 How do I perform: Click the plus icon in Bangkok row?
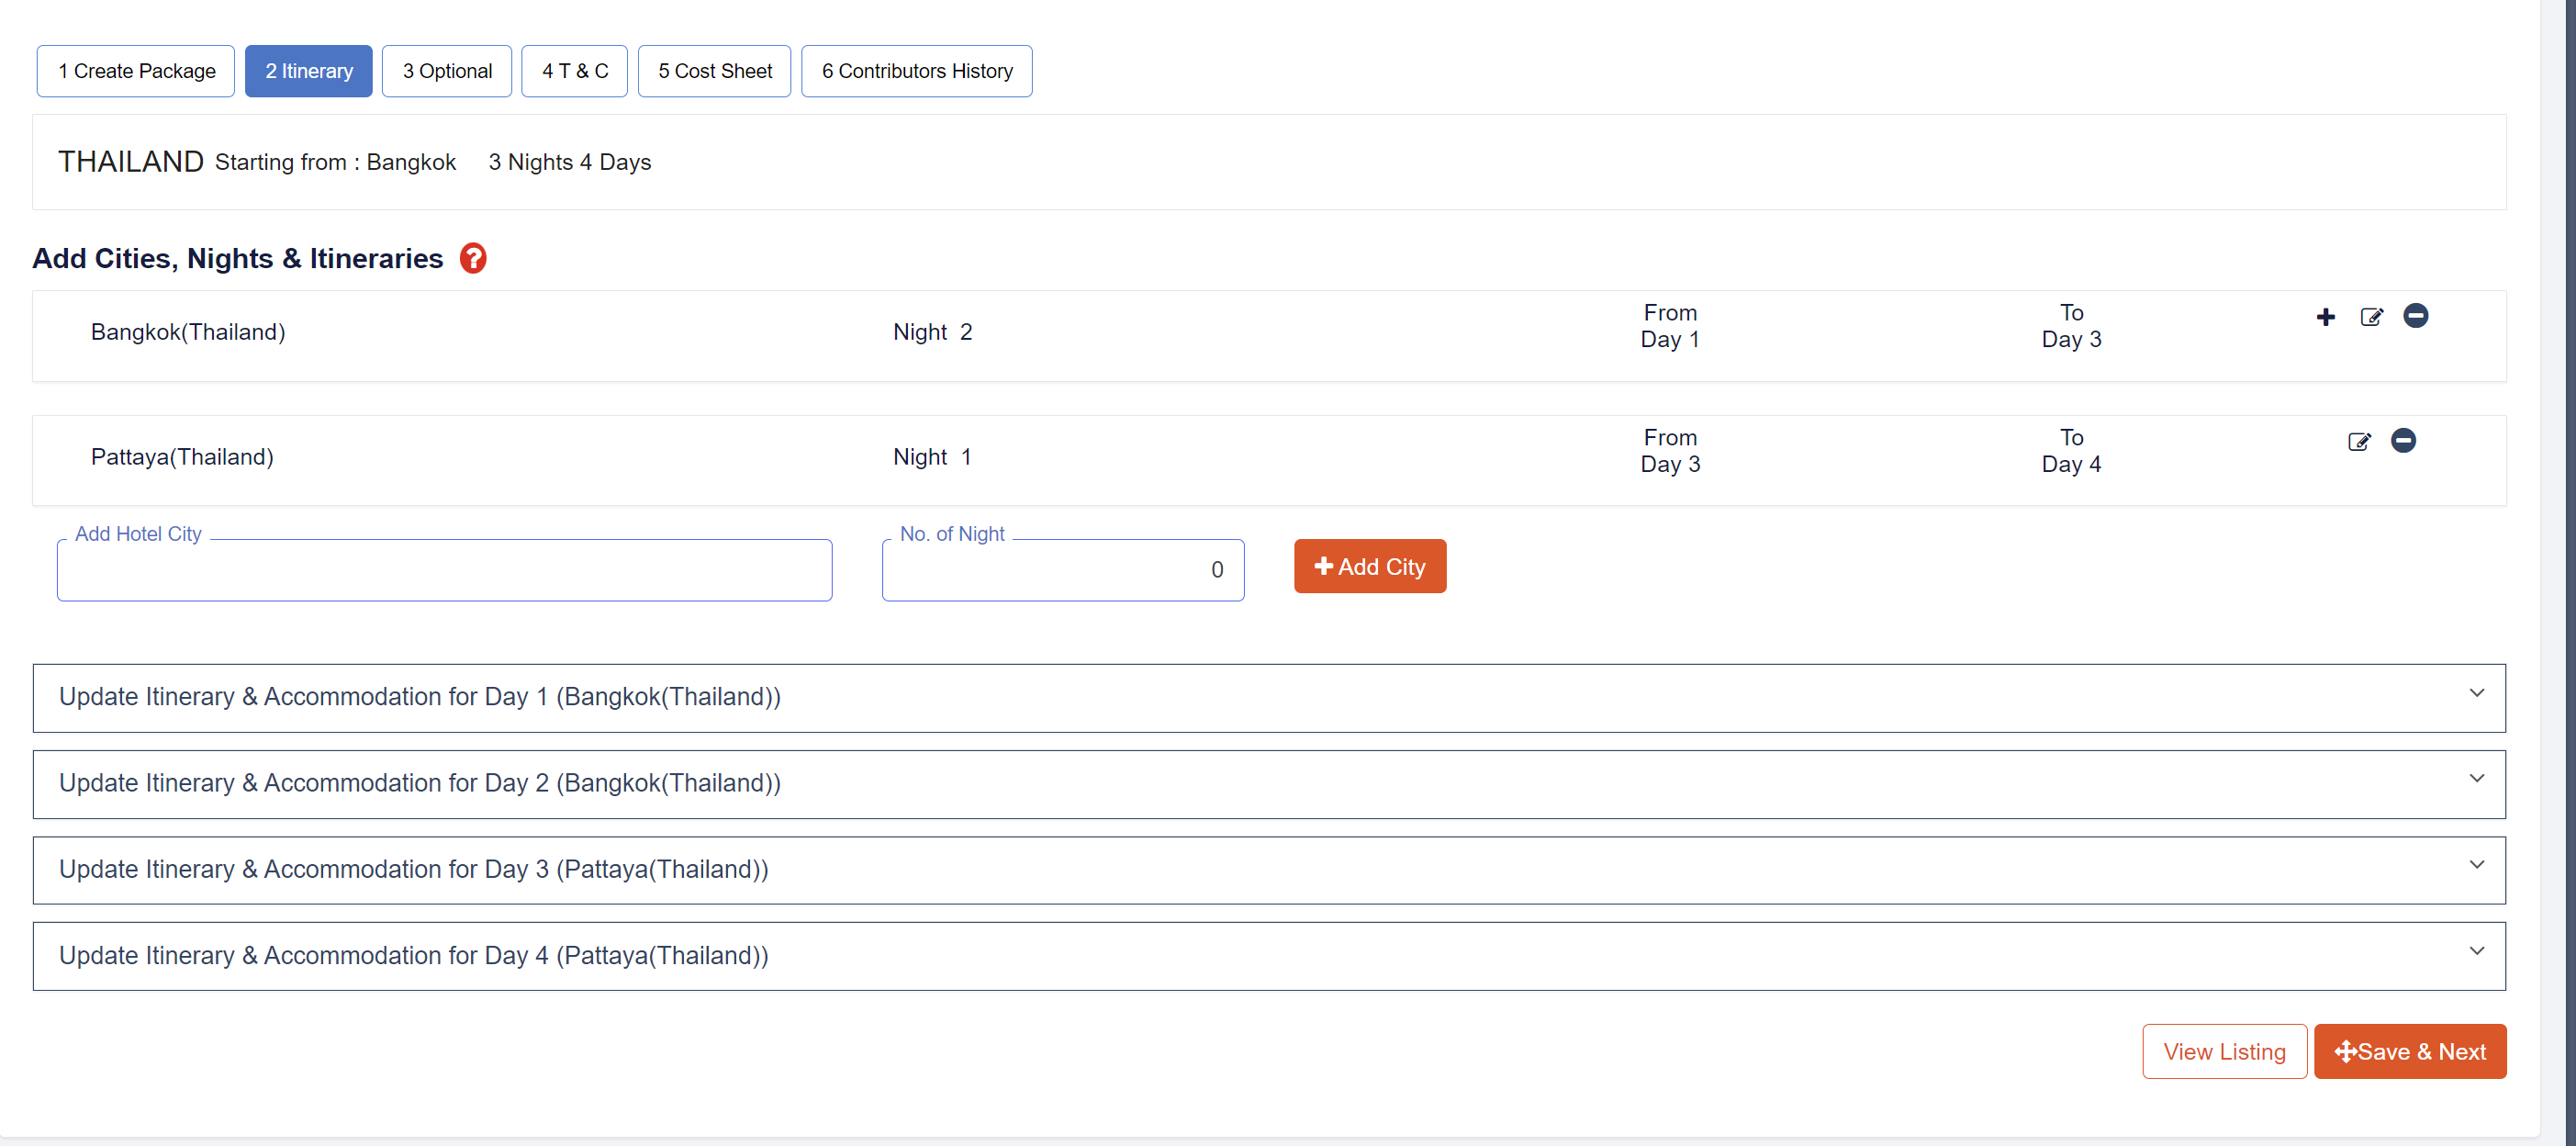pyautogui.click(x=2325, y=317)
